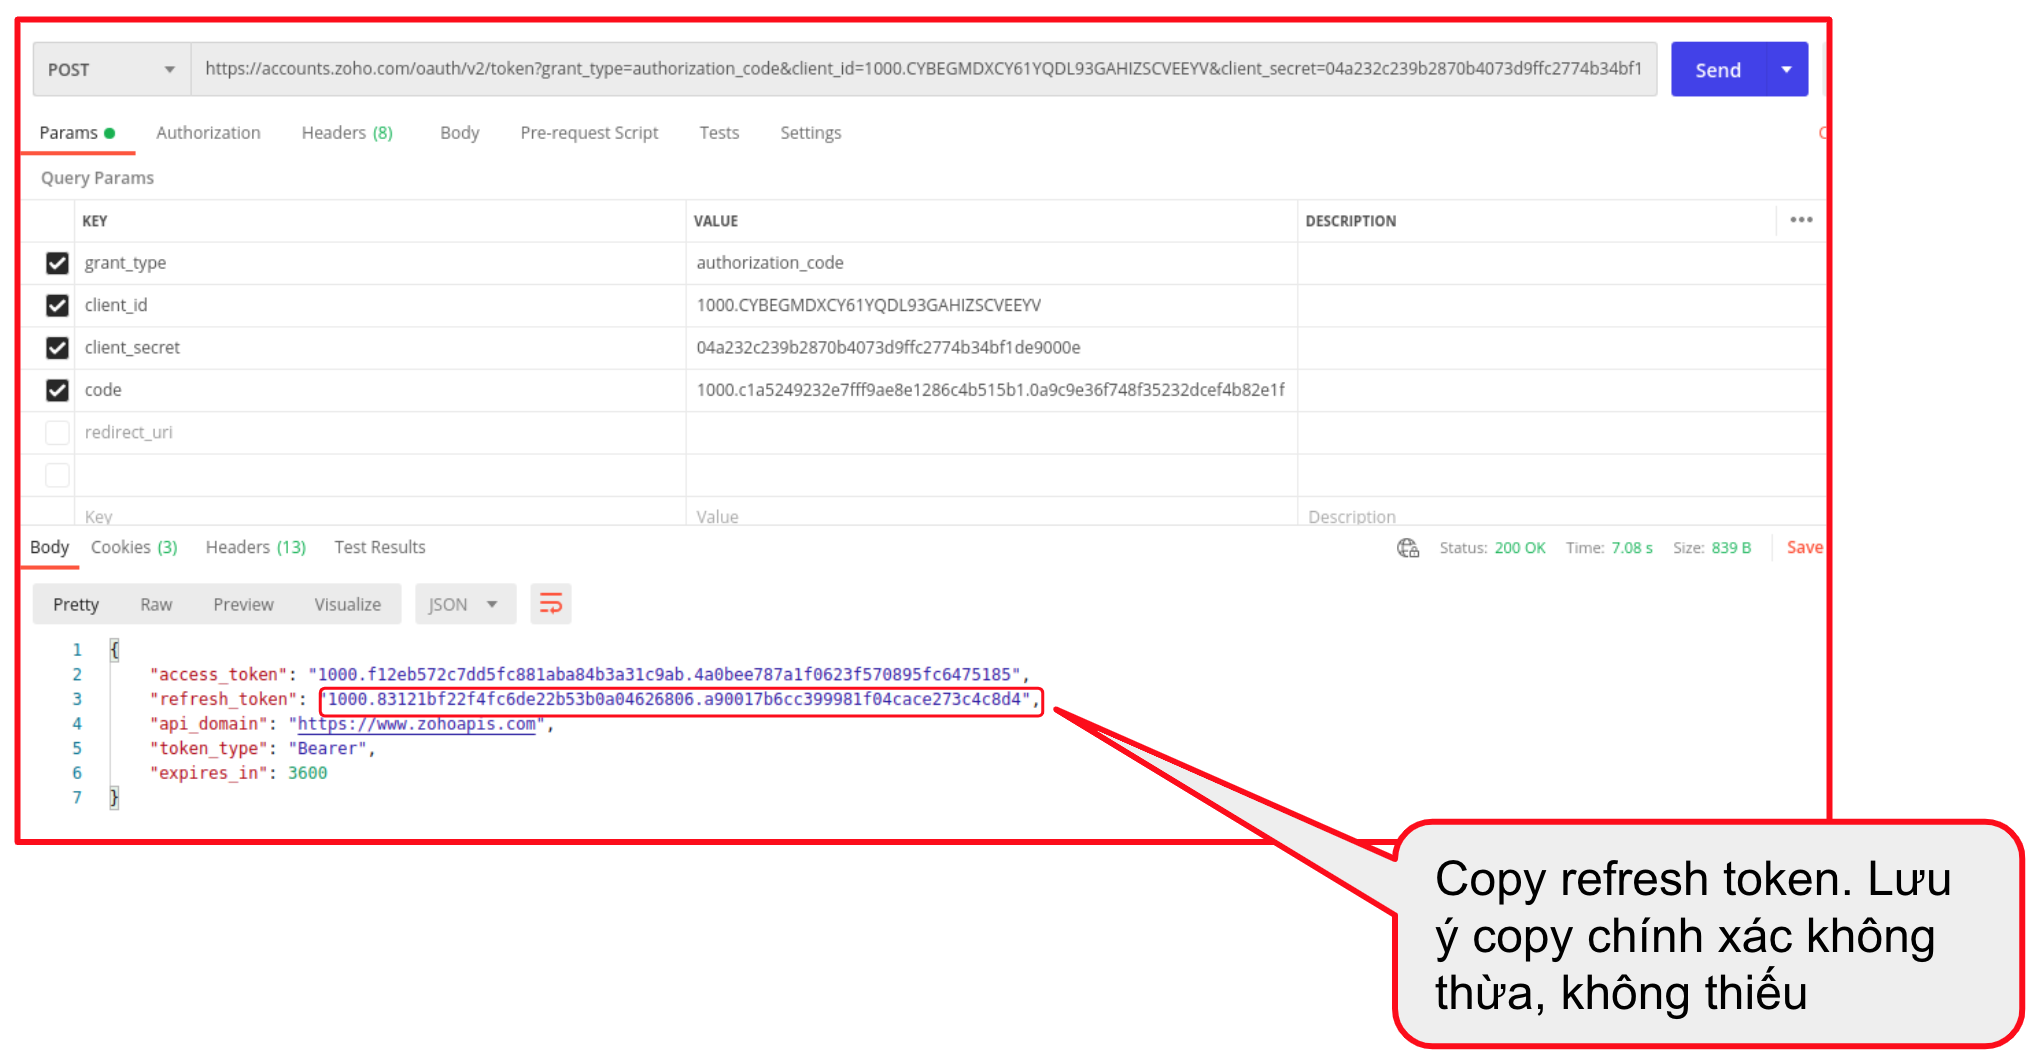Click the network globe icon beside Status
This screenshot has width=2038, height=1064.
point(1408,548)
